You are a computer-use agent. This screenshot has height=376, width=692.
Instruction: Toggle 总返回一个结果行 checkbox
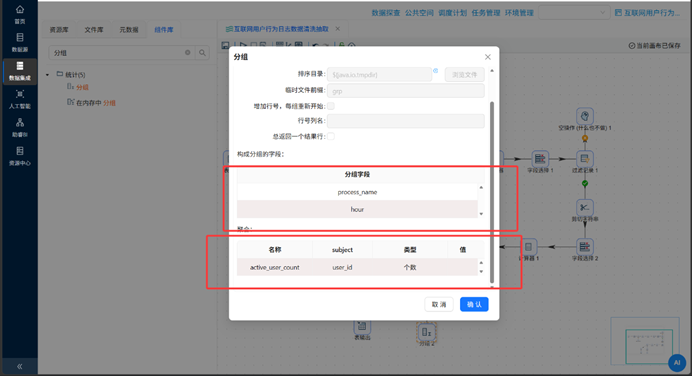[331, 136]
